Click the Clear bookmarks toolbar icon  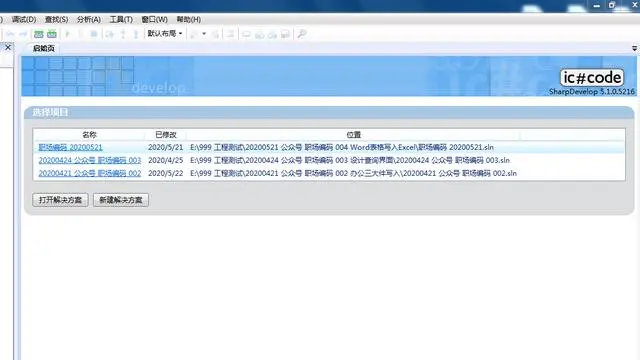pos(285,34)
